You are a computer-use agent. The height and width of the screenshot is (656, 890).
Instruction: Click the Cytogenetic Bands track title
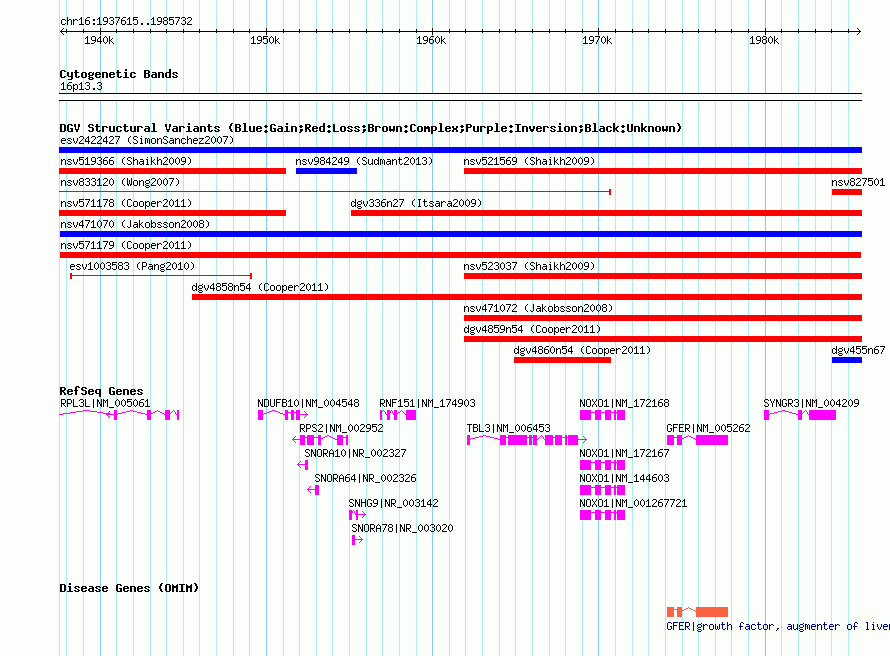click(x=119, y=74)
